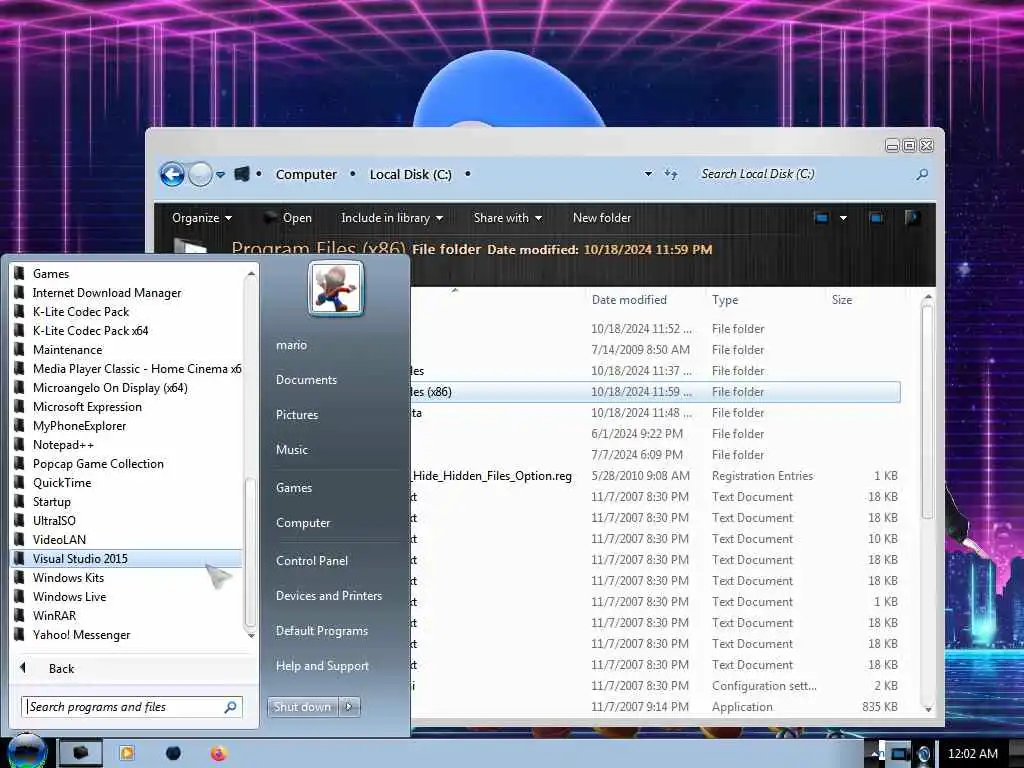Viewport: 1024px width, 768px height.
Task: Expand the breadcrumb arrow after Local Disk (C:)
Action: point(468,174)
